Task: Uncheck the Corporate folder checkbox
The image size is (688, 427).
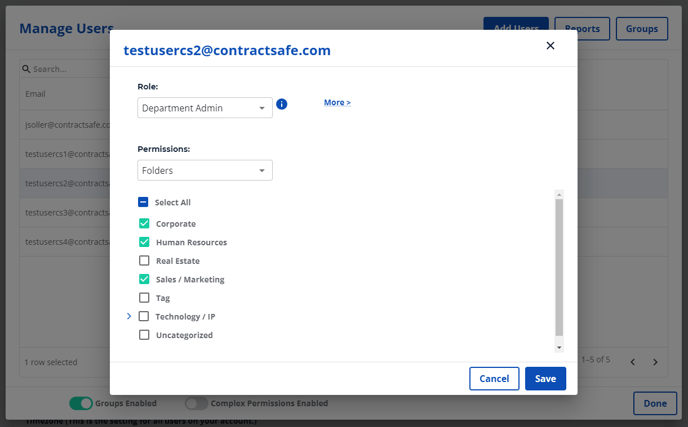Action: (144, 223)
